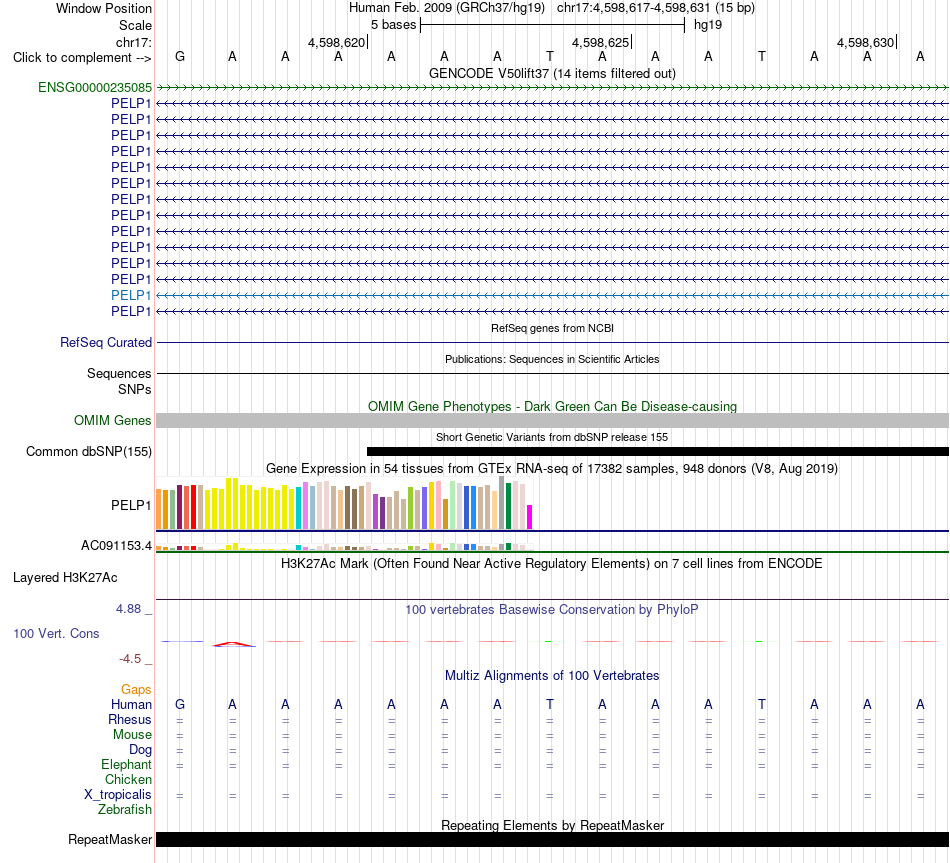Click PELP1 label beside GTEx expression chart
This screenshot has height=863, width=950.
[131, 505]
